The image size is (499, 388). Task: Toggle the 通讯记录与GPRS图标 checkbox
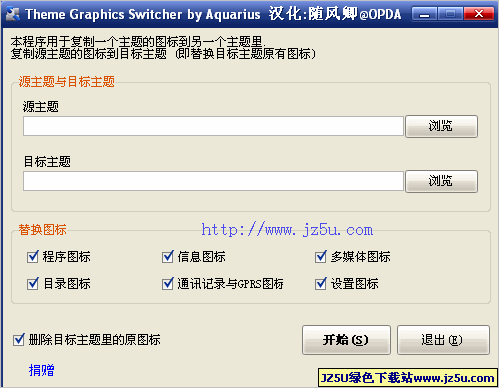pos(168,284)
